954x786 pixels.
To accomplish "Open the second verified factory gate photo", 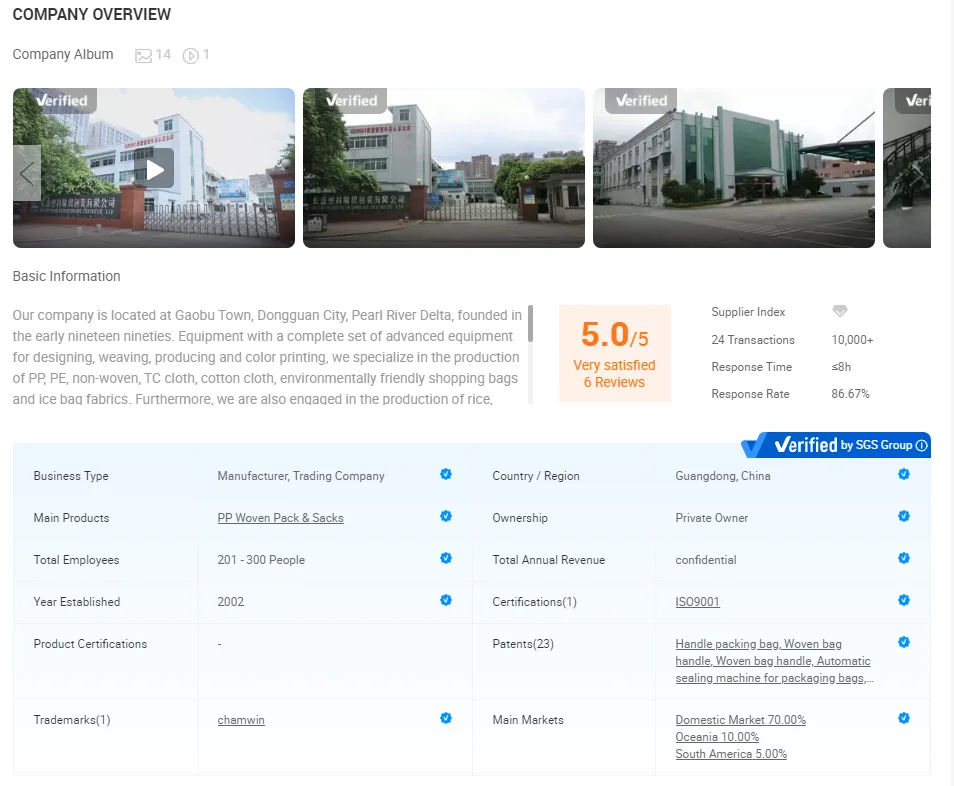I will [x=444, y=168].
